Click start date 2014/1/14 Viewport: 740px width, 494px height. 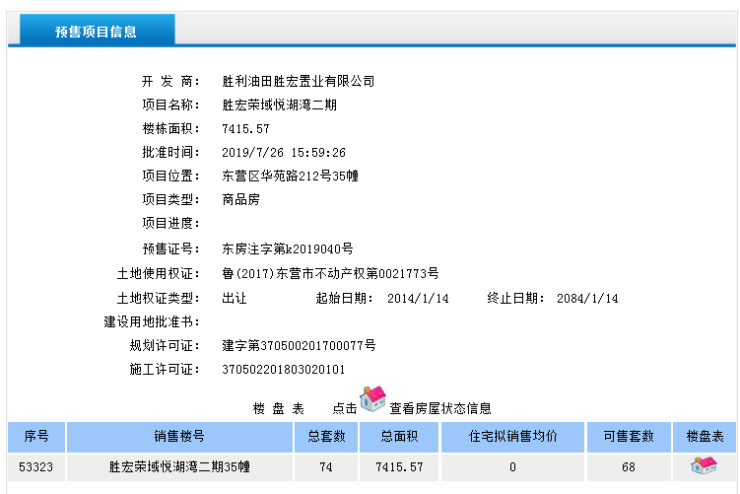coord(418,299)
